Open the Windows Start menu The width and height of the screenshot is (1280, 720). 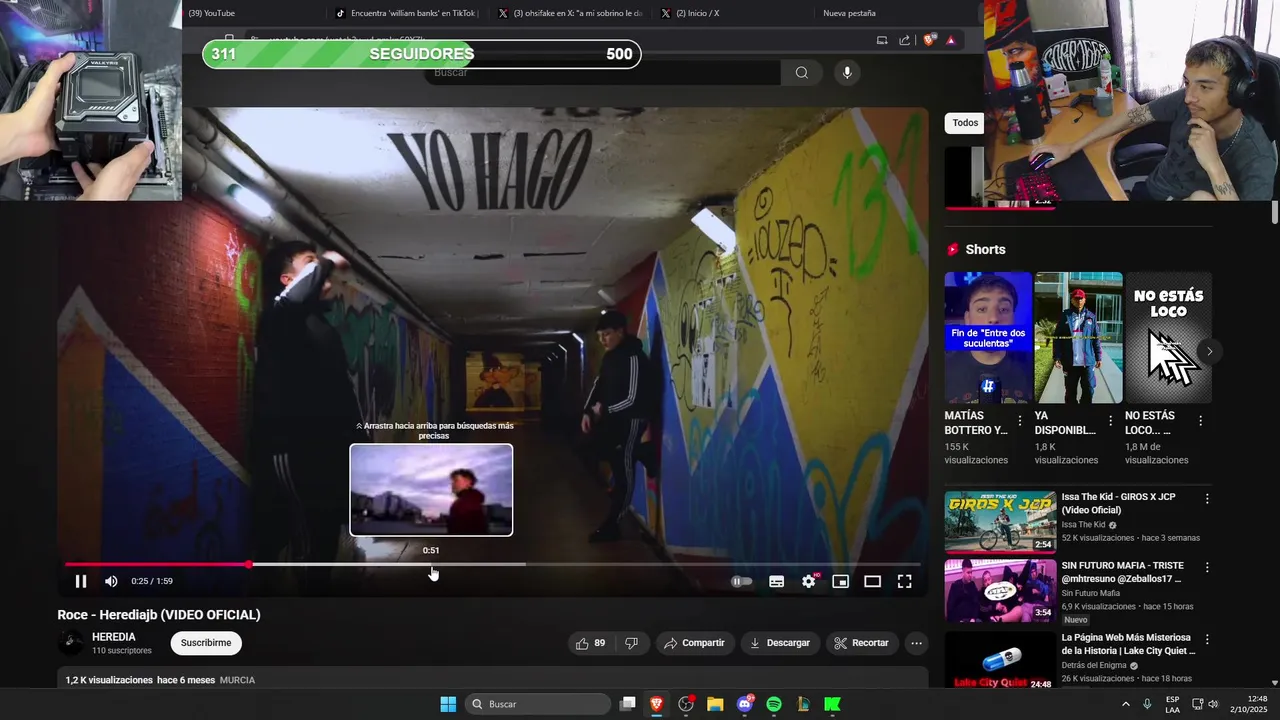tap(448, 704)
